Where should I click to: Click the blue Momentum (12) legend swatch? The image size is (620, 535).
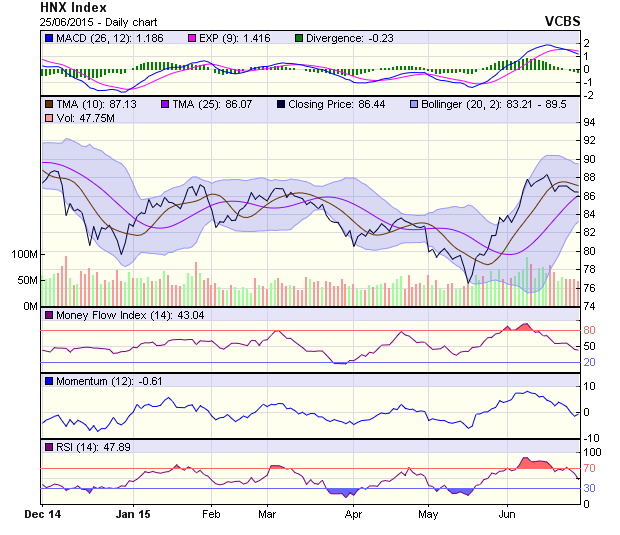pyautogui.click(x=49, y=382)
